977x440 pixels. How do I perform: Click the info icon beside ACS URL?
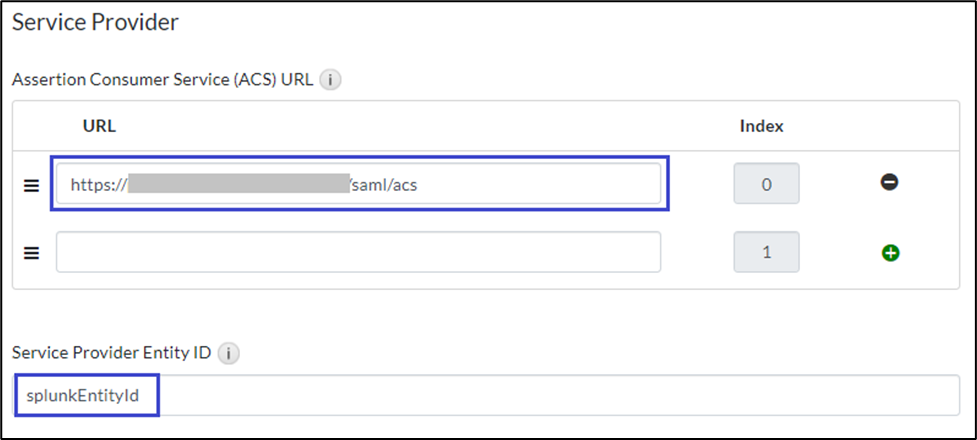[331, 80]
